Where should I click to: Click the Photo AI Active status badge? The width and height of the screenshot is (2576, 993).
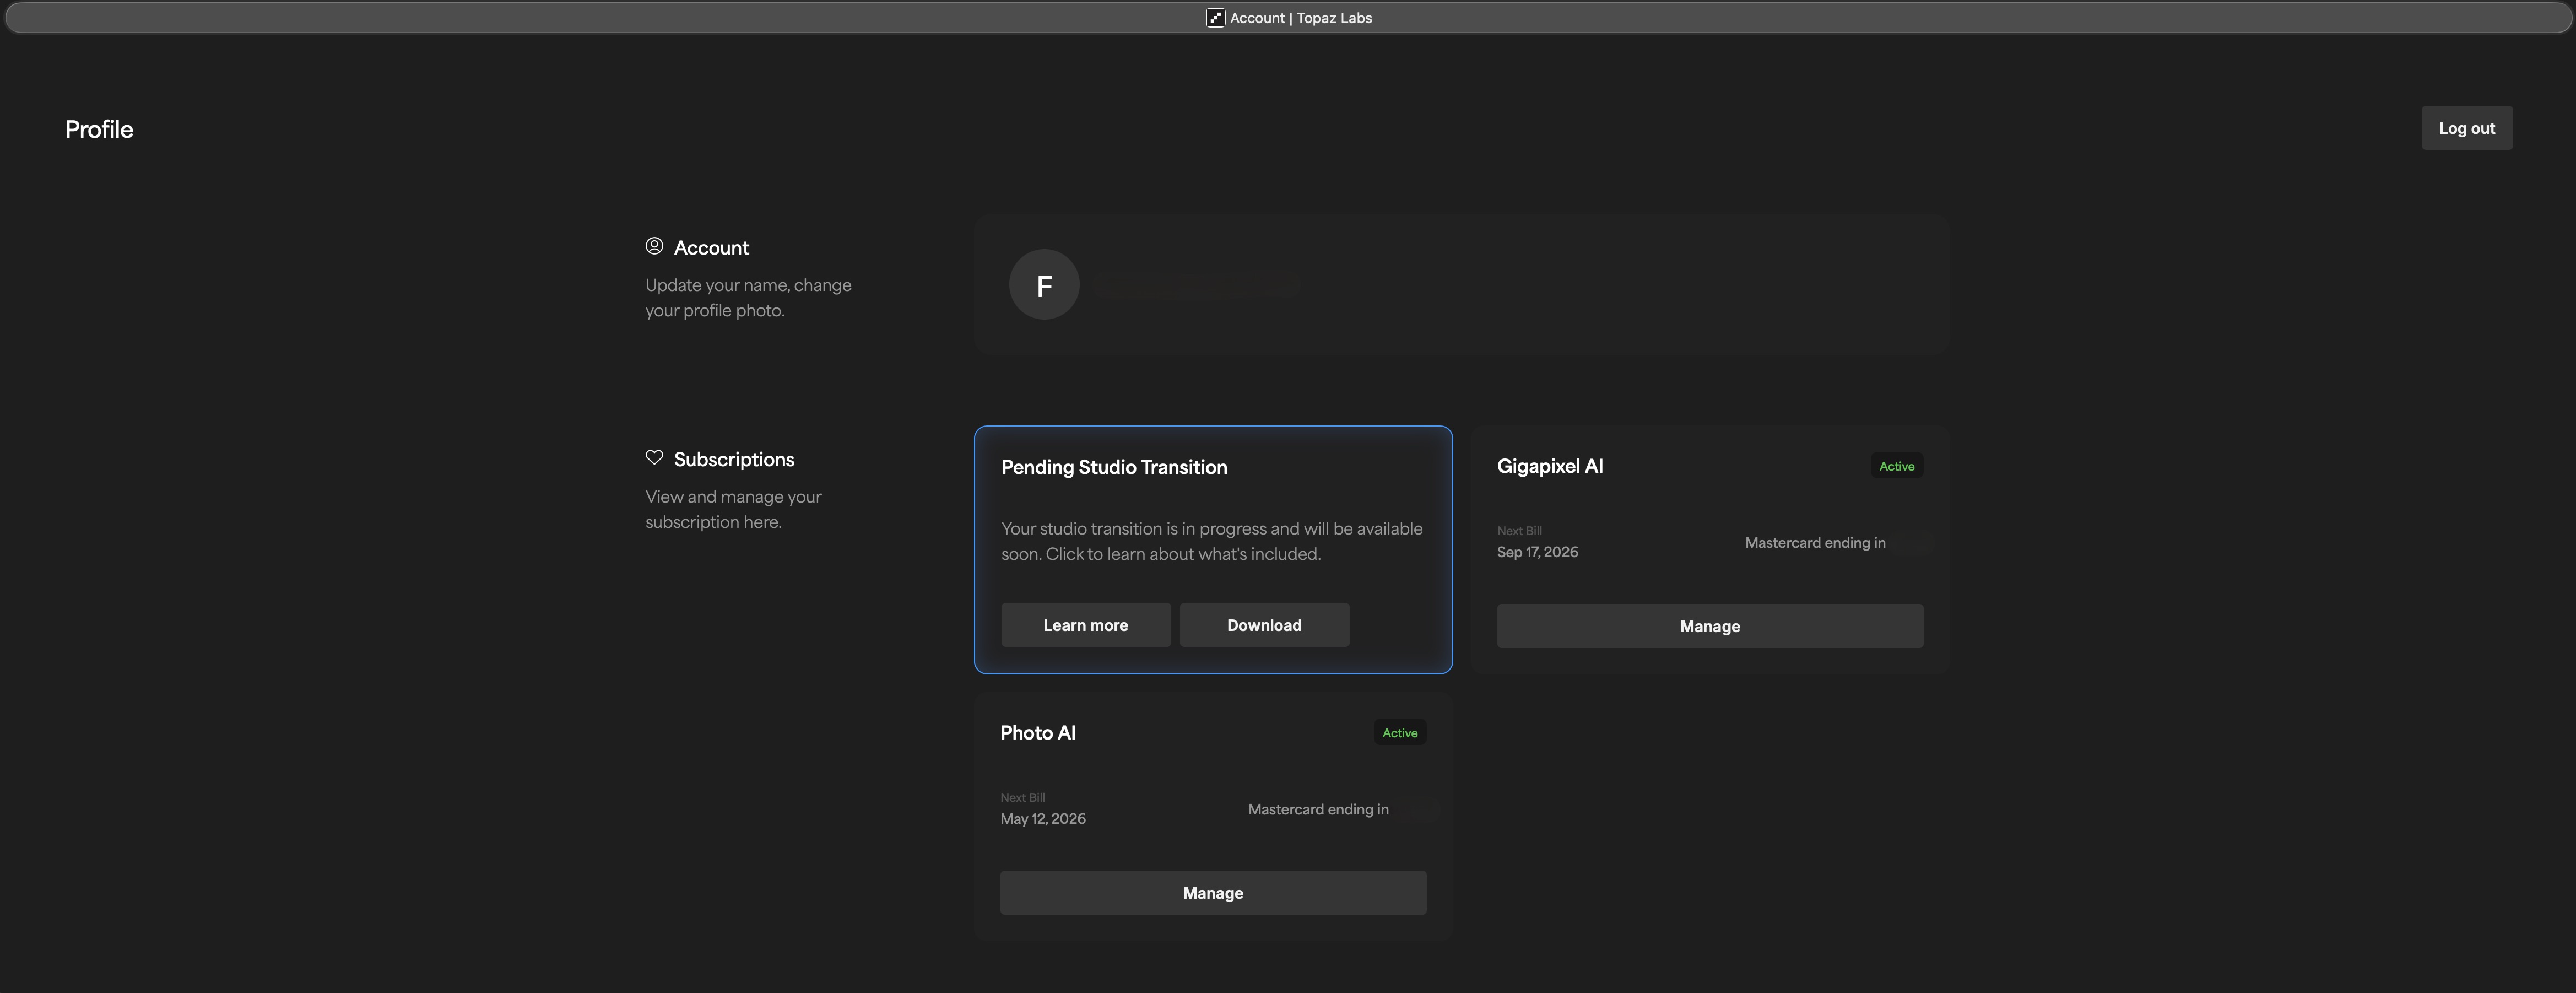point(1399,733)
